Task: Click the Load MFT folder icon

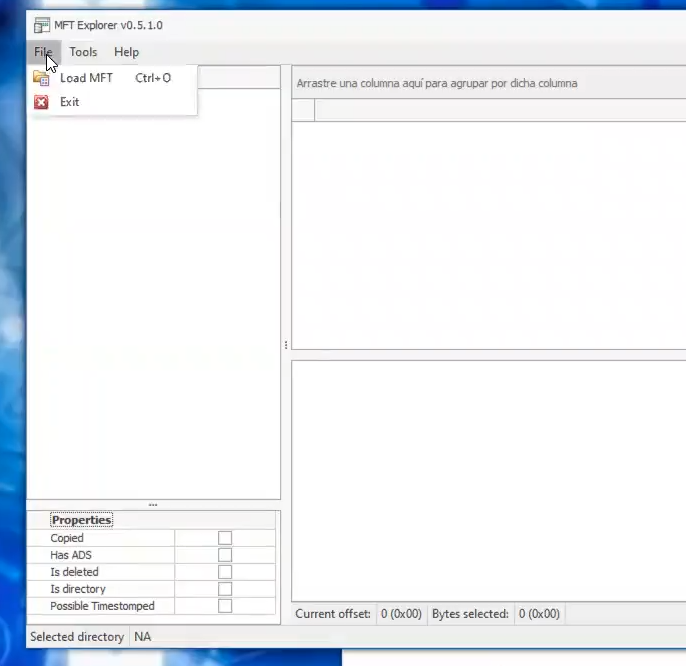Action: (41, 78)
